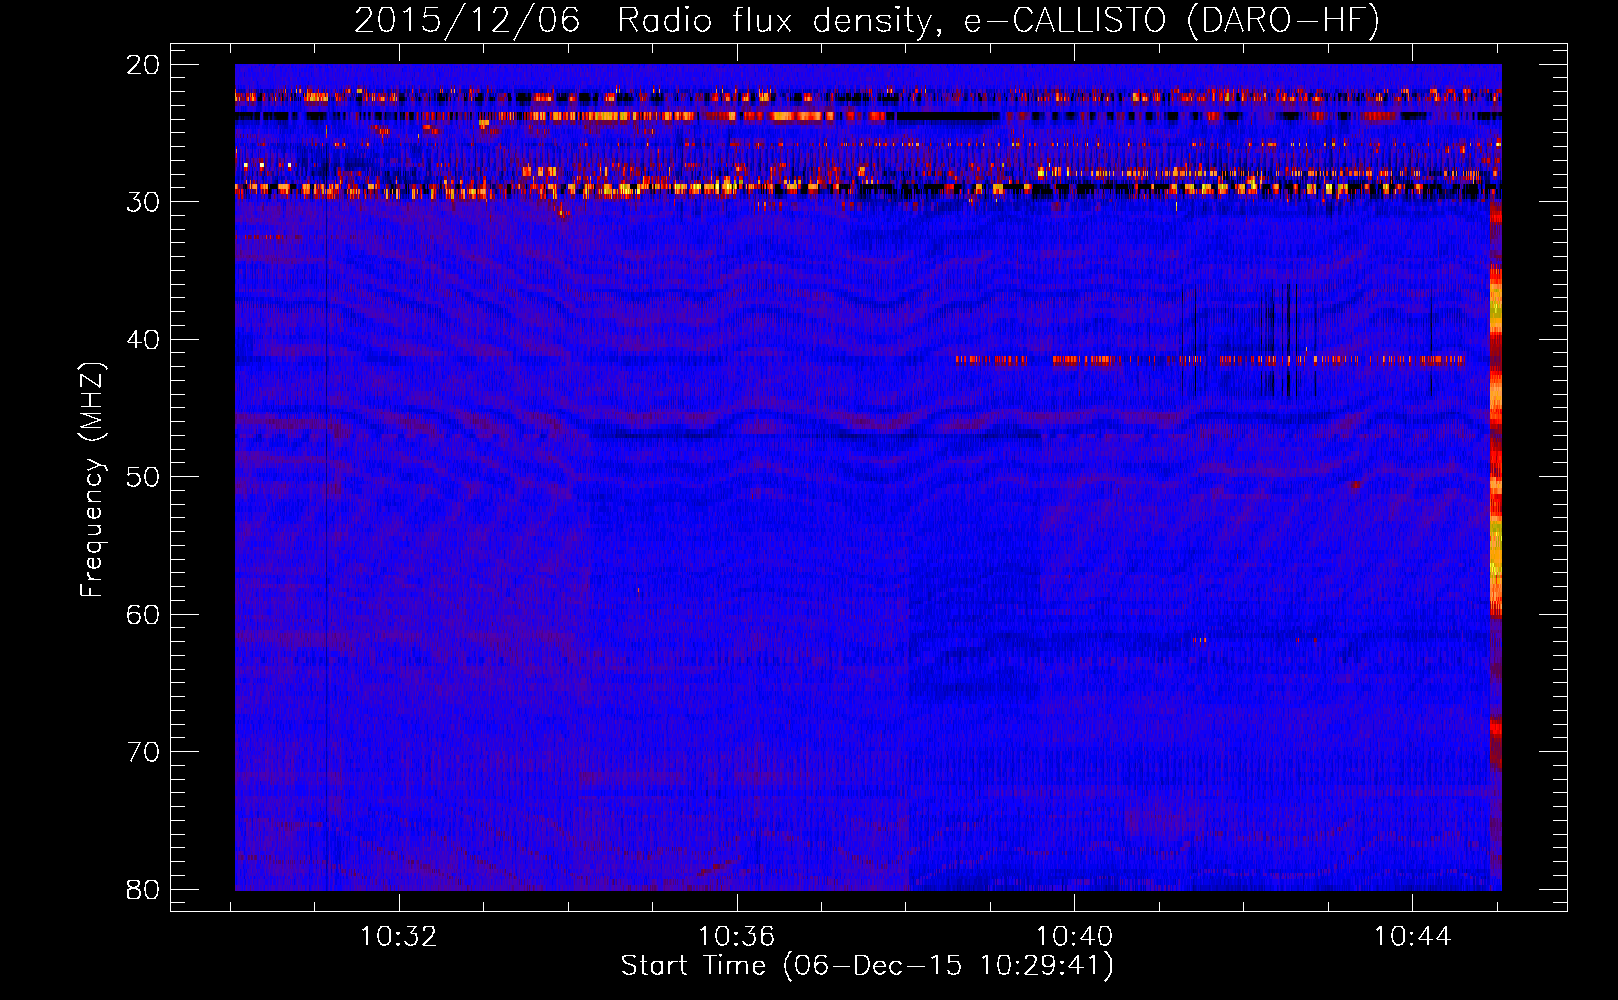Click the frequency tick label '30'

[144, 202]
